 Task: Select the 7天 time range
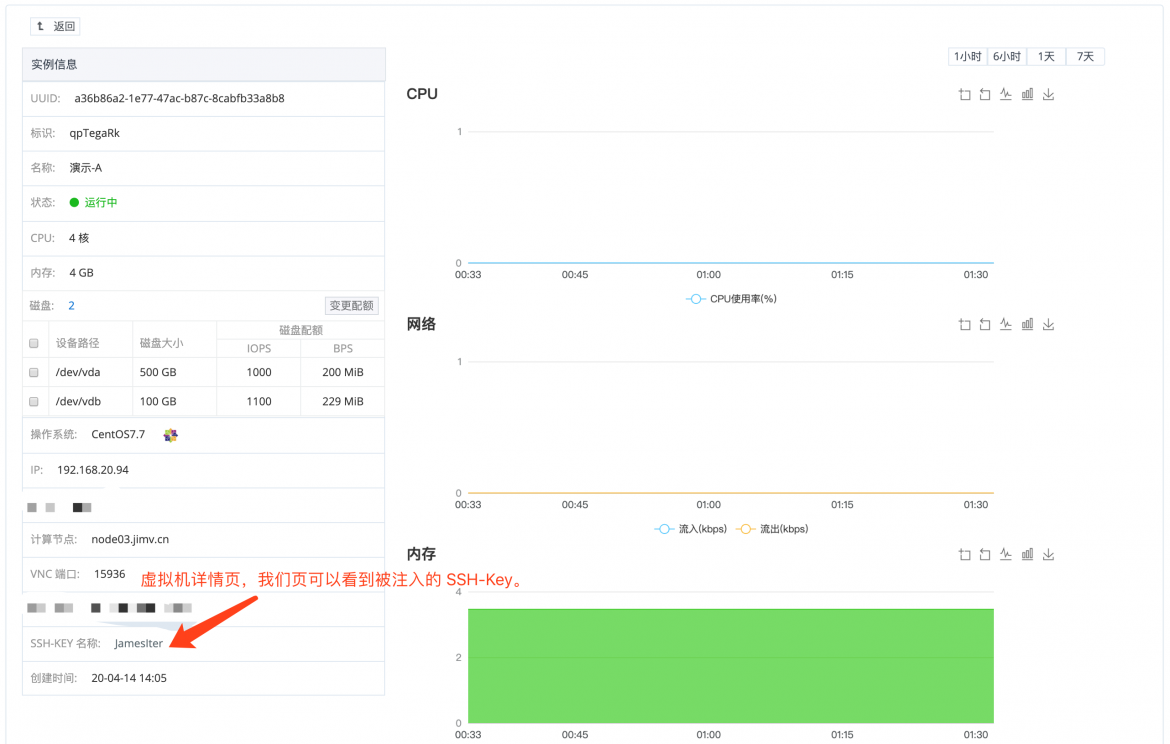coord(1086,57)
